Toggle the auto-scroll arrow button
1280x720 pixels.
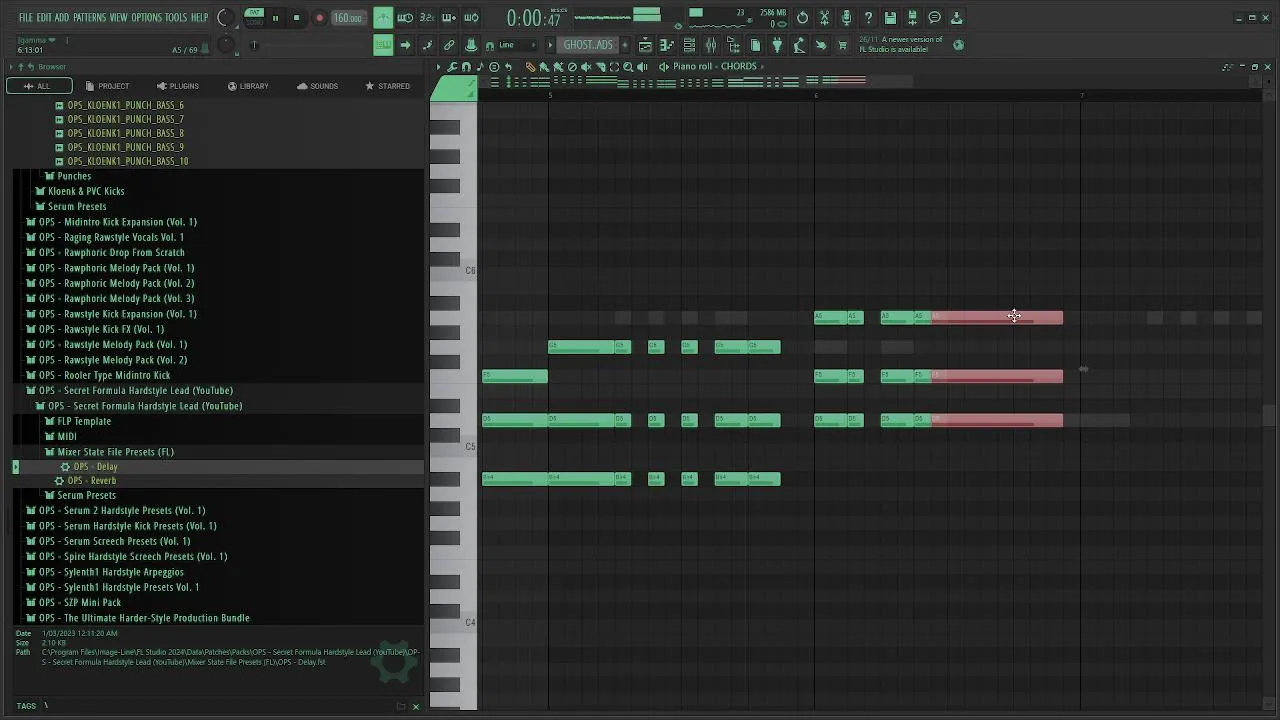tap(405, 45)
